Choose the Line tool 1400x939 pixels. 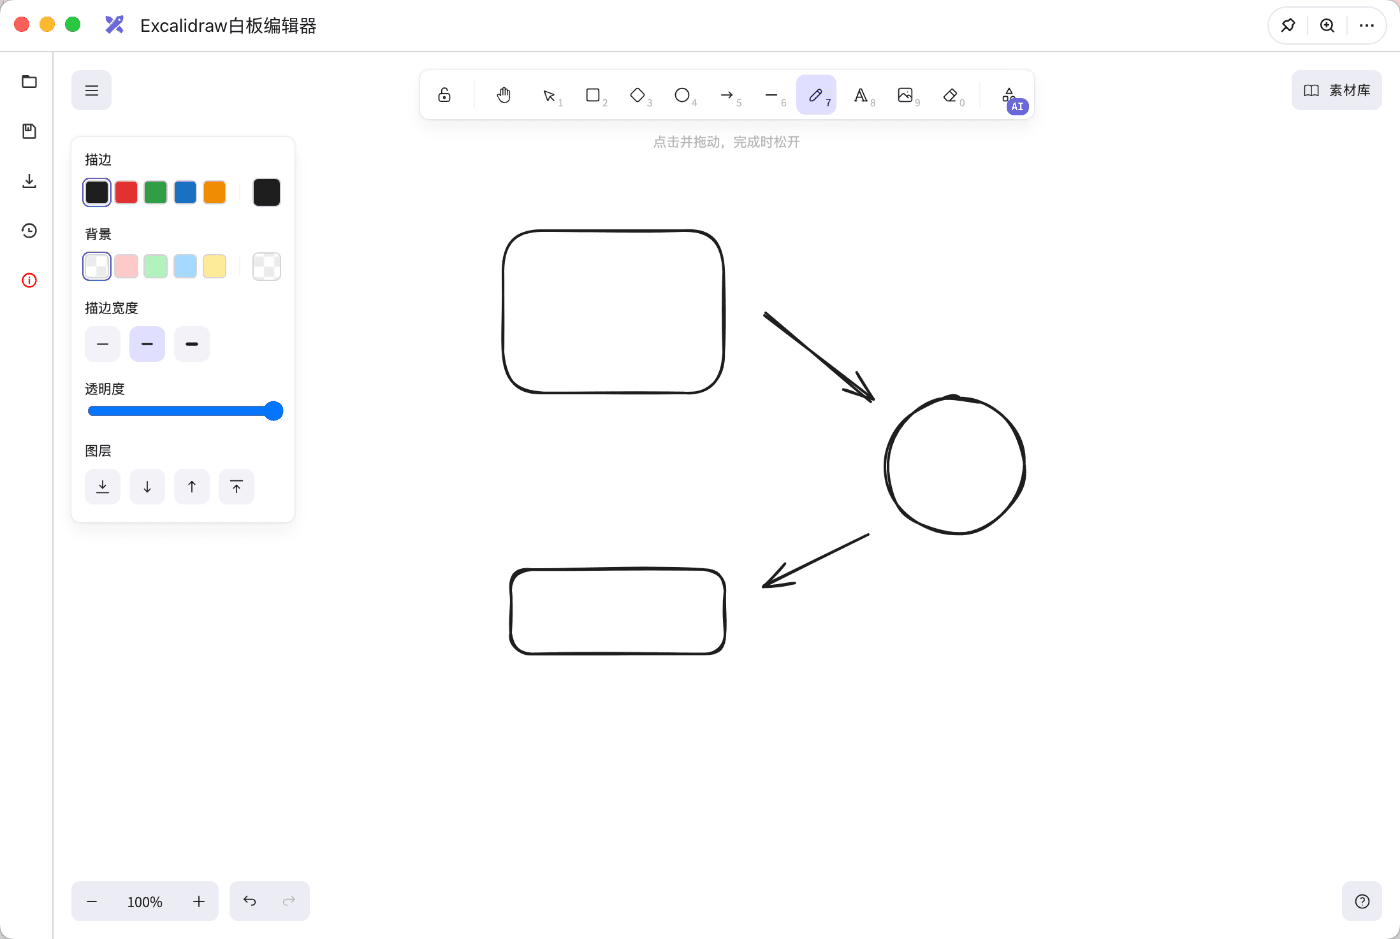point(771,95)
